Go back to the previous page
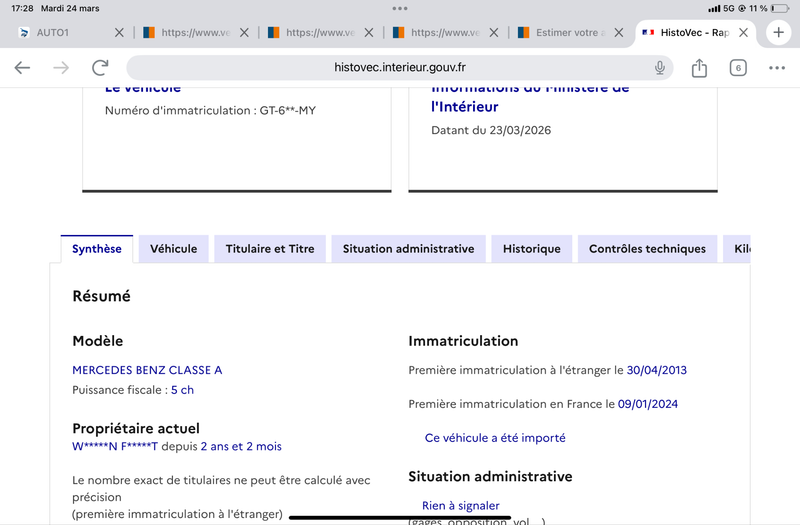Image resolution: width=800 pixels, height=525 pixels. (x=22, y=68)
